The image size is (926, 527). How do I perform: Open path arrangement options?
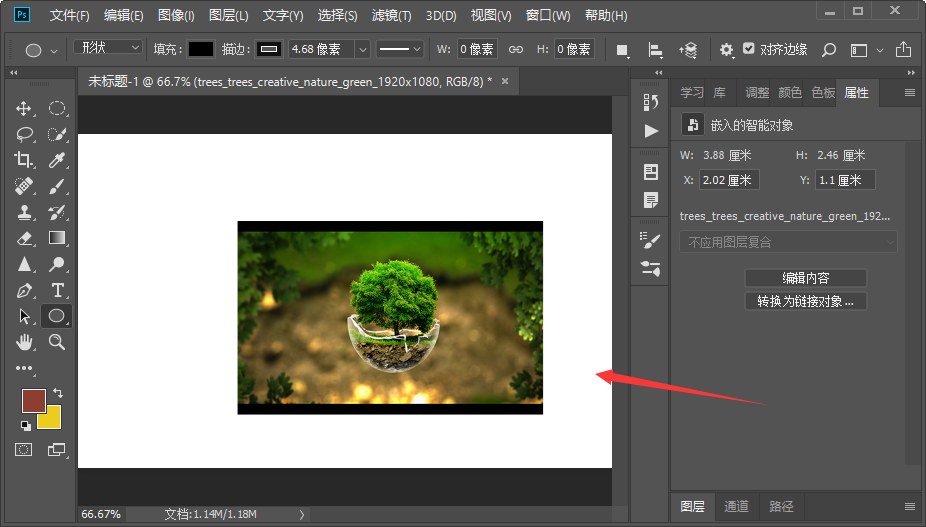pyautogui.click(x=688, y=50)
